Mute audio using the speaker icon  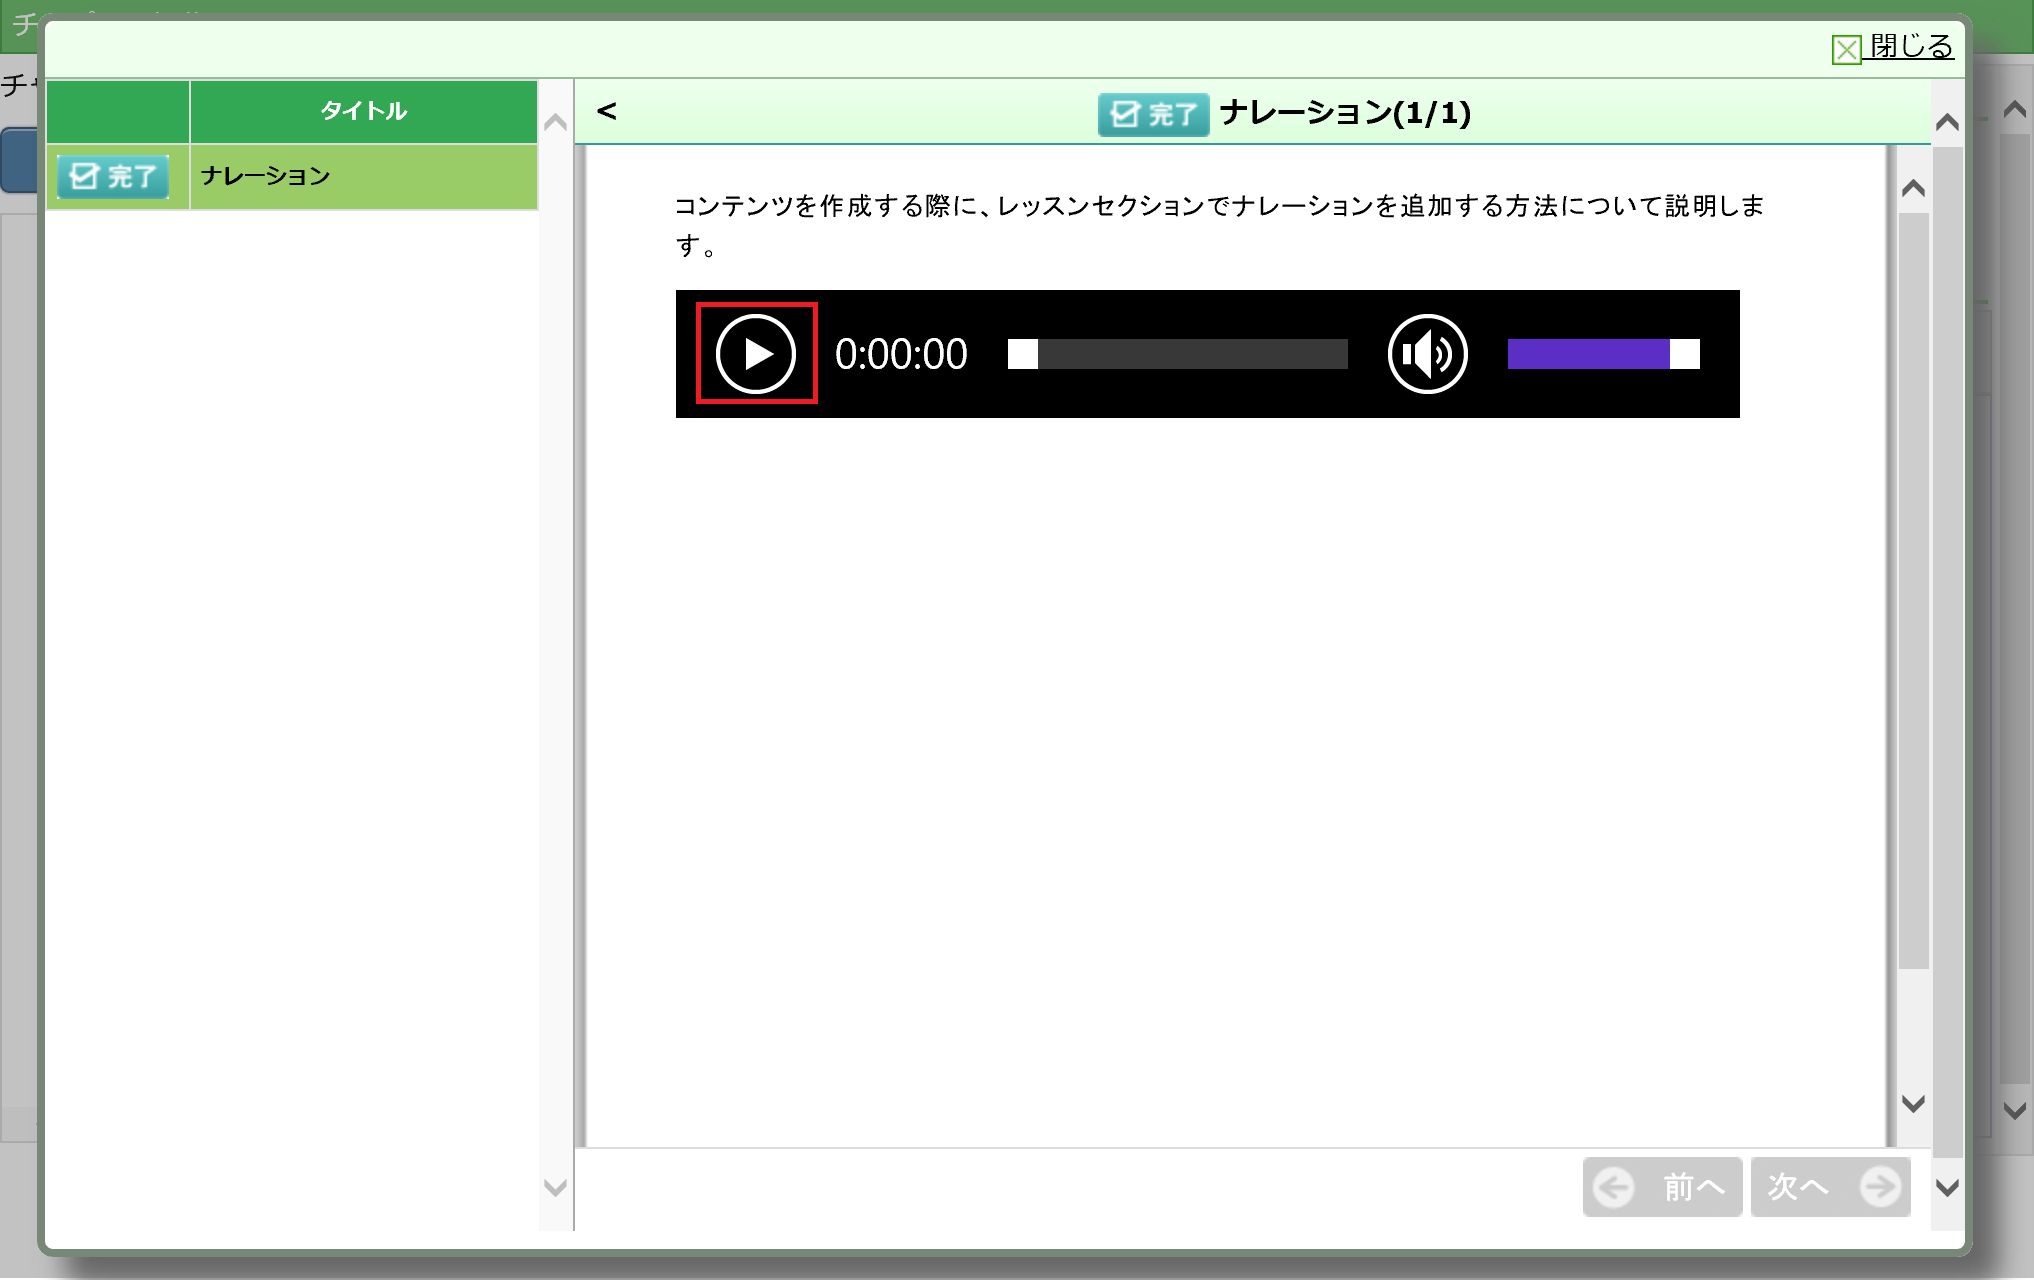(x=1427, y=354)
